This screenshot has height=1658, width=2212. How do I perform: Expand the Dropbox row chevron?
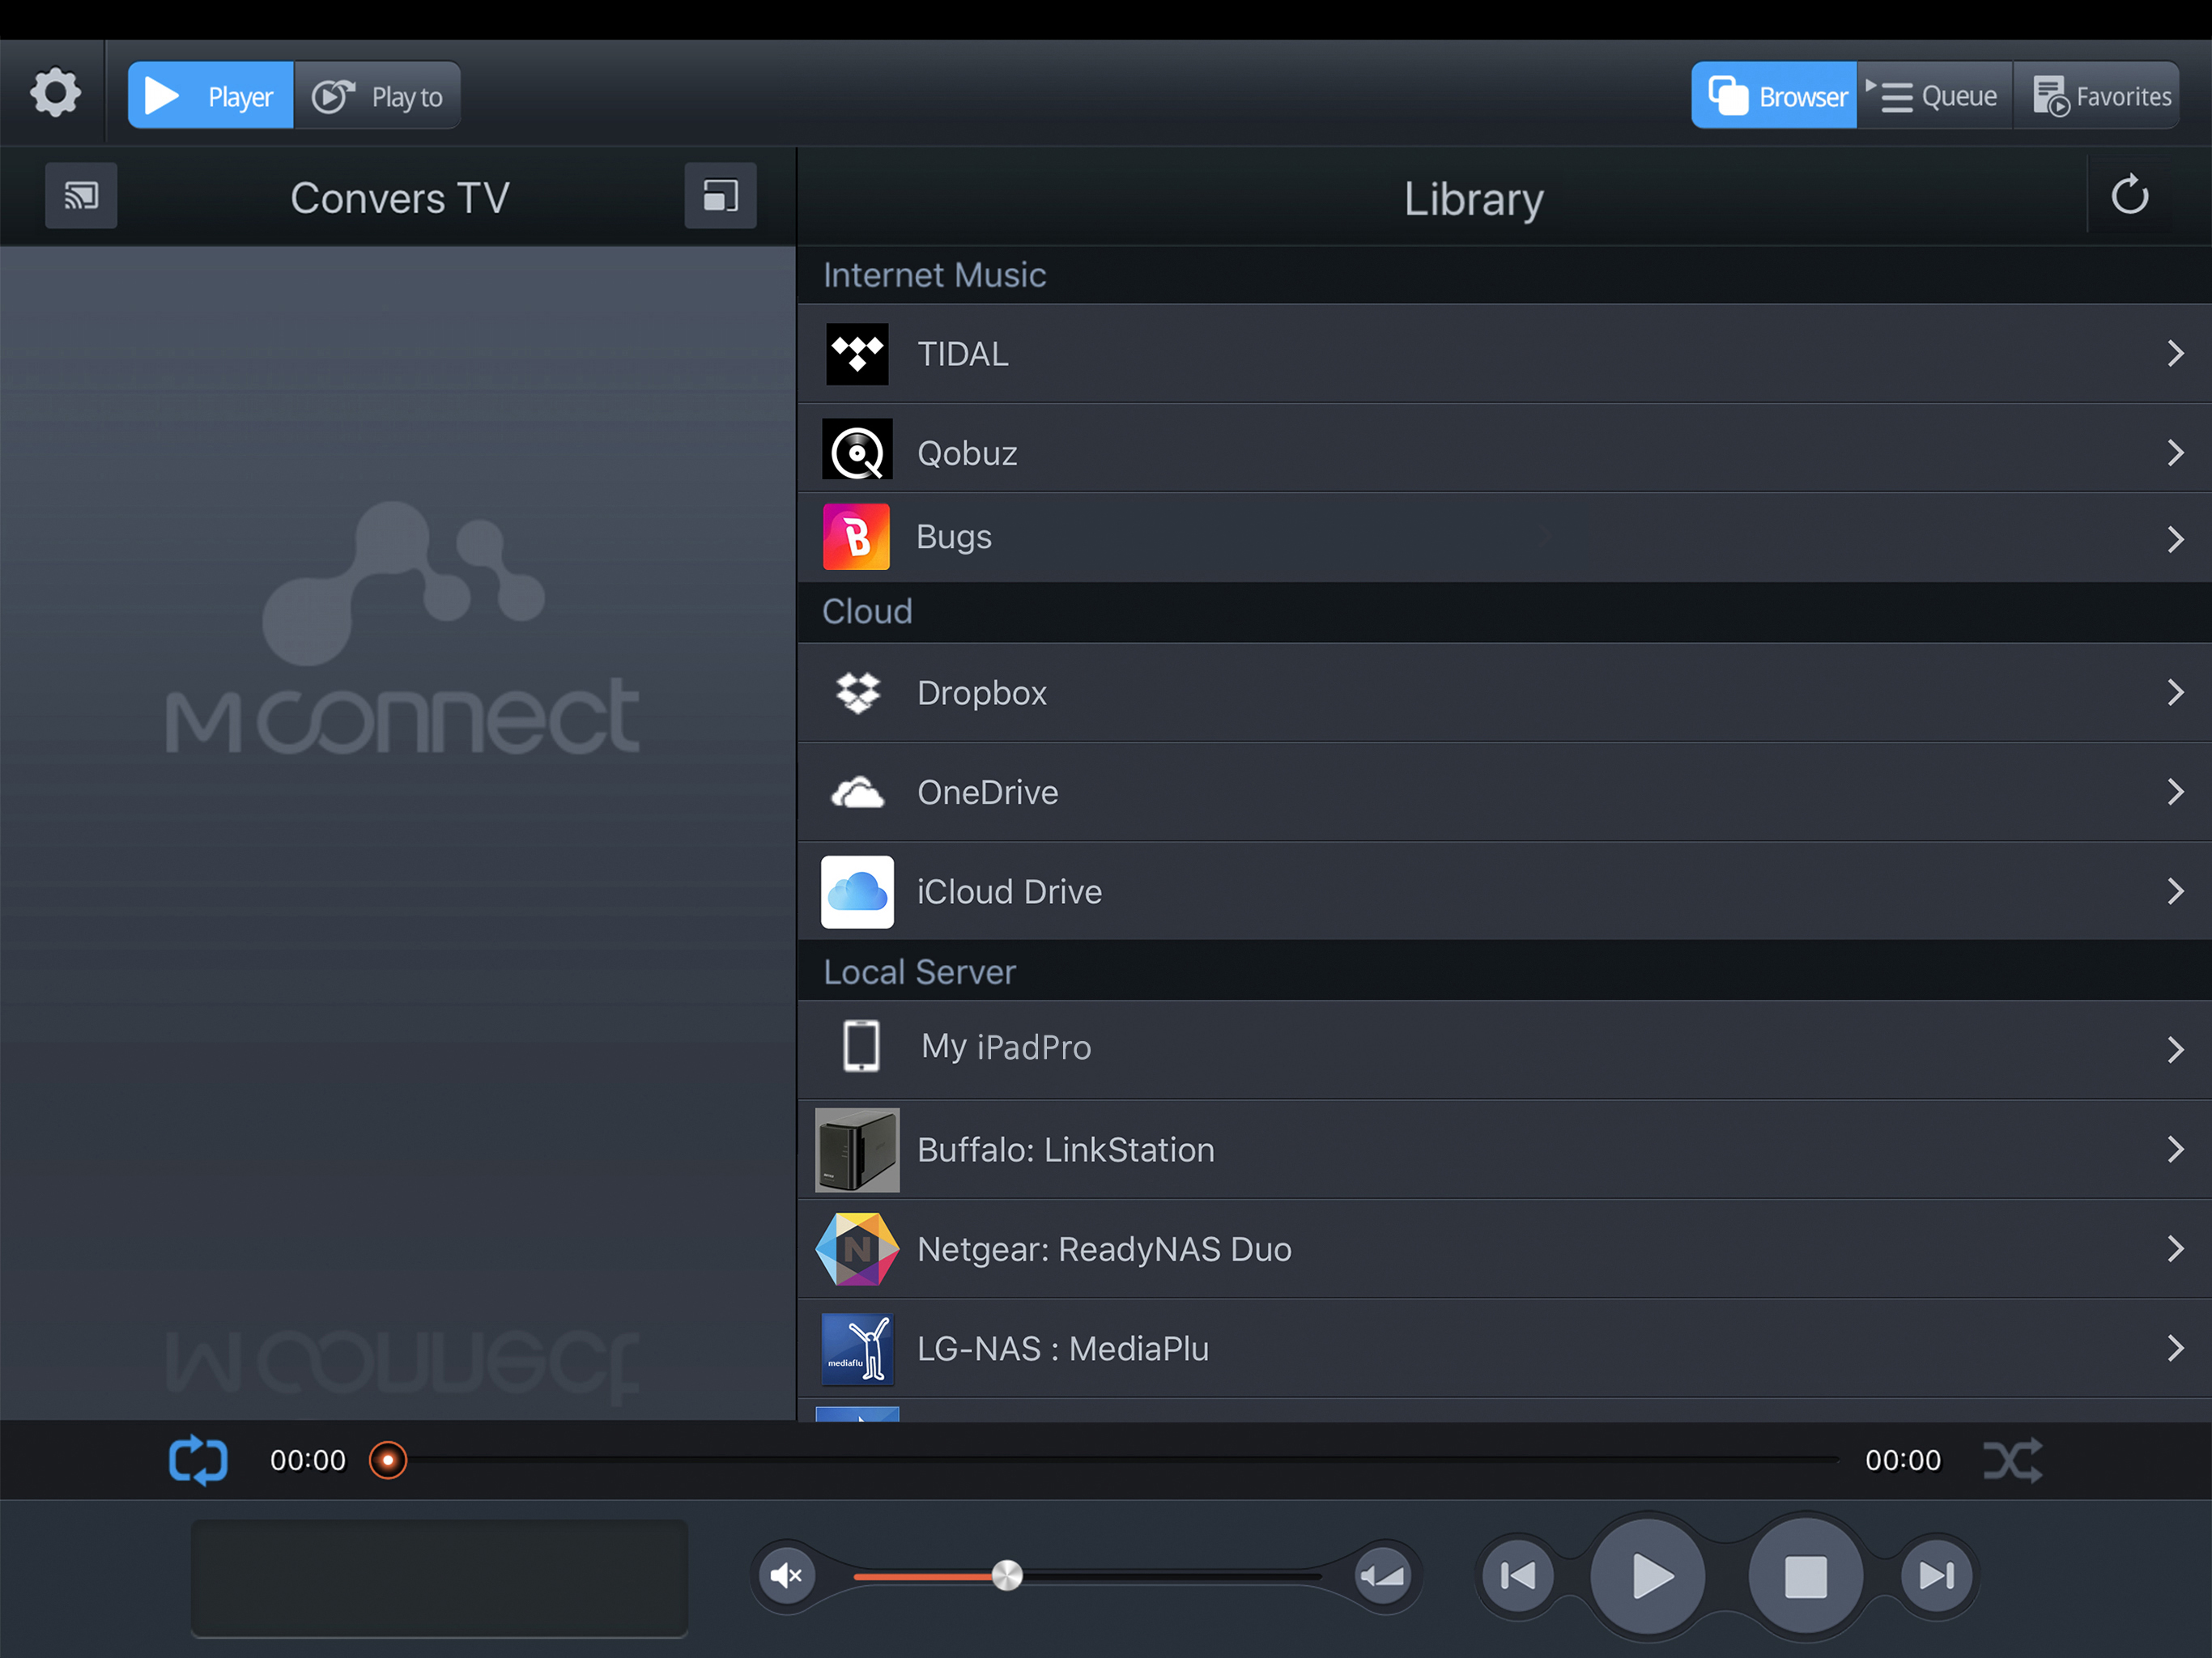2175,693
